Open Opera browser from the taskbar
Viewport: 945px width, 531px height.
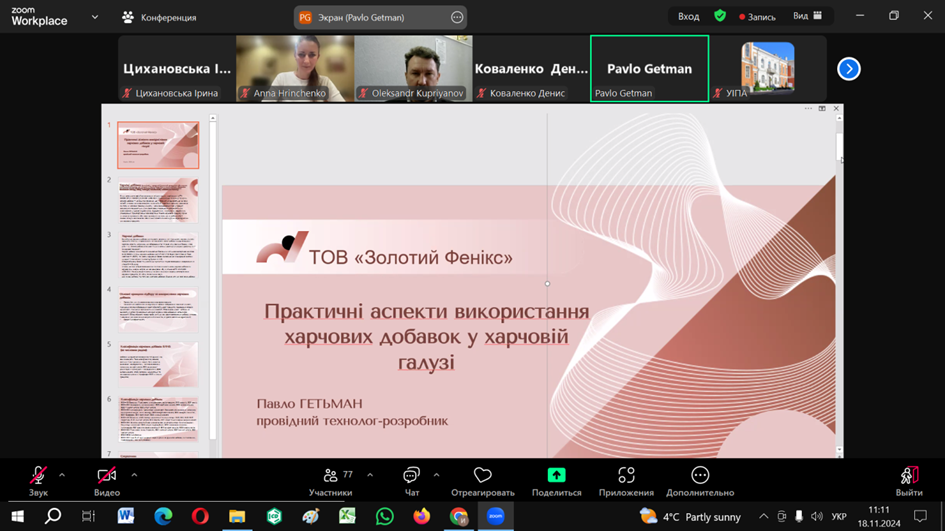click(200, 517)
